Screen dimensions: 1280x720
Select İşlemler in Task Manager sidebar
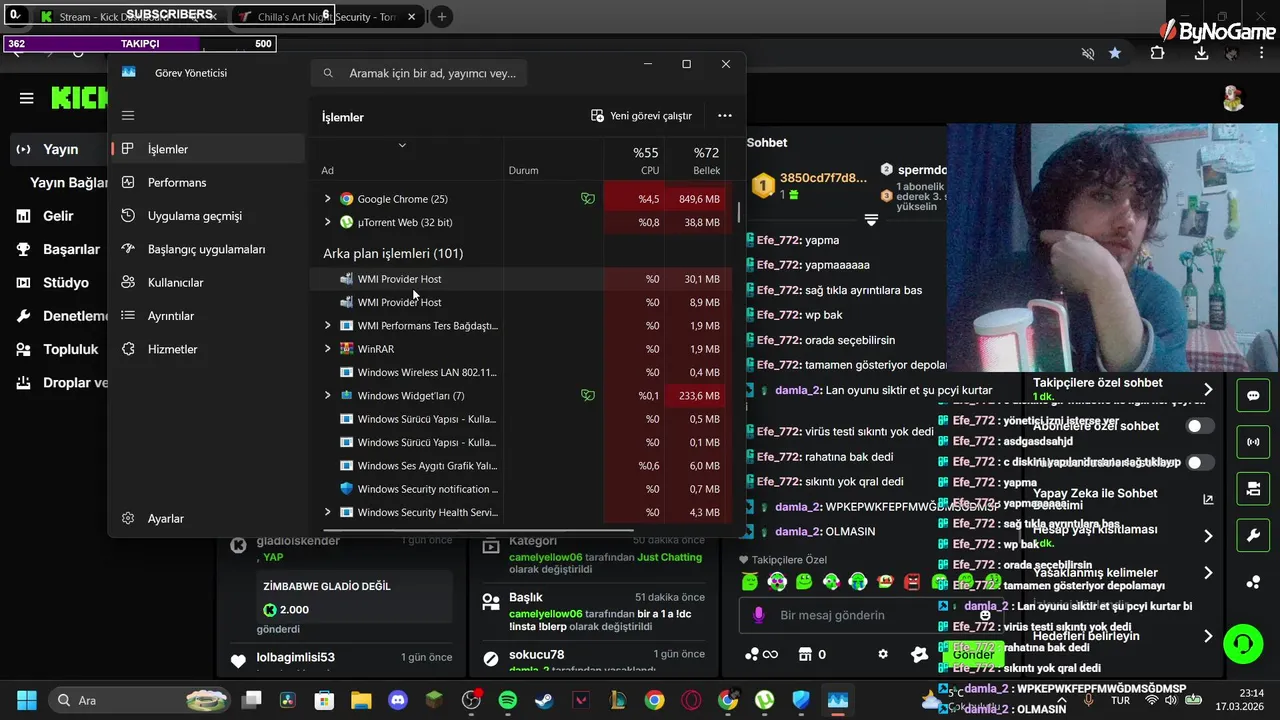tap(207, 149)
